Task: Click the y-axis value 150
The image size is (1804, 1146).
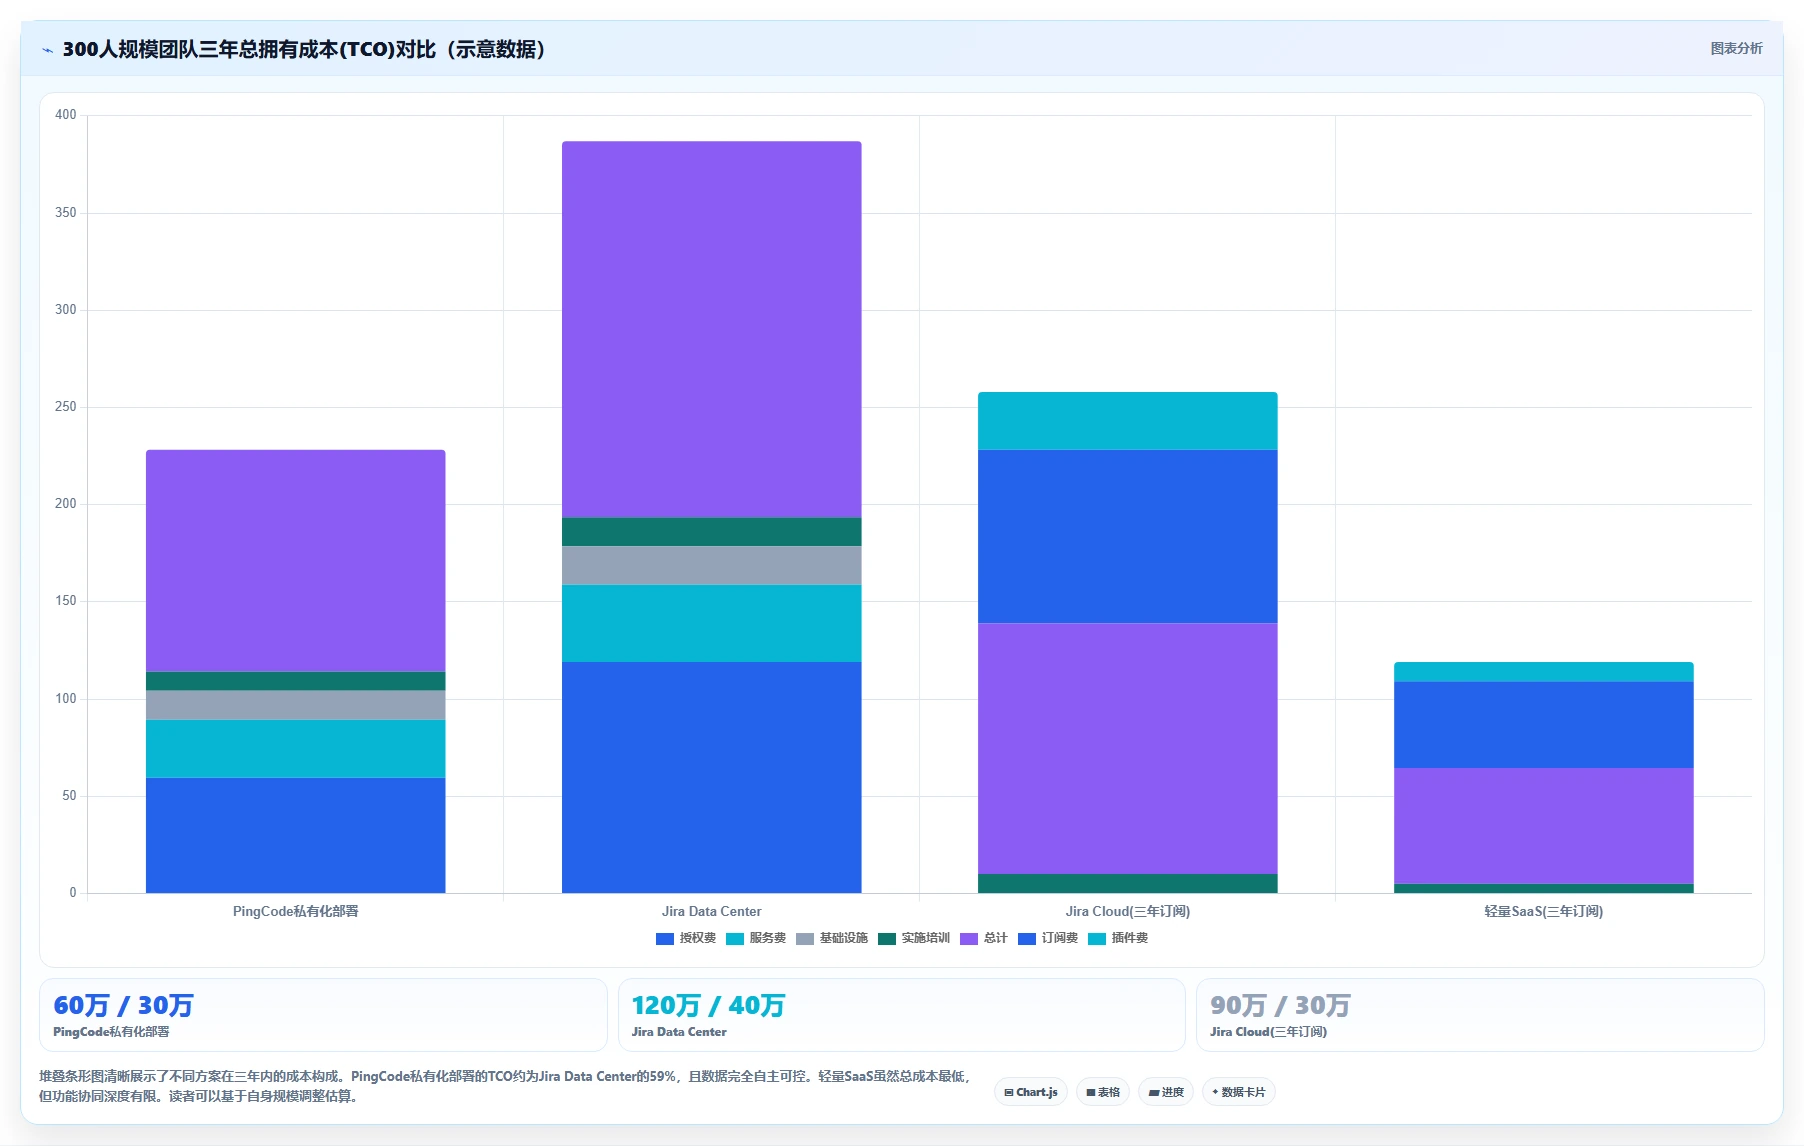Action: tap(66, 601)
